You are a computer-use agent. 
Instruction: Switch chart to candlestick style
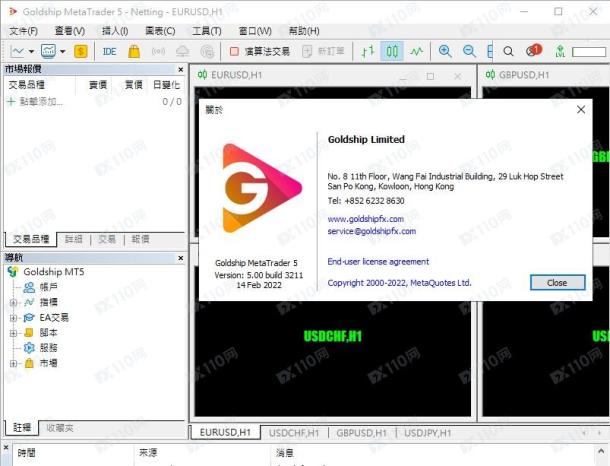[392, 51]
